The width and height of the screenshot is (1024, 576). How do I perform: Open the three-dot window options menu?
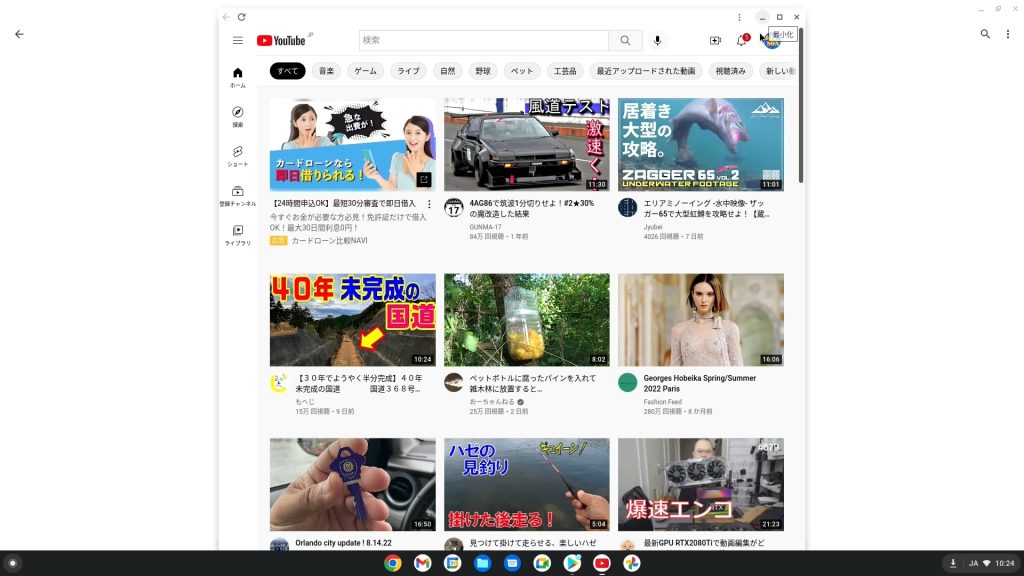click(739, 17)
